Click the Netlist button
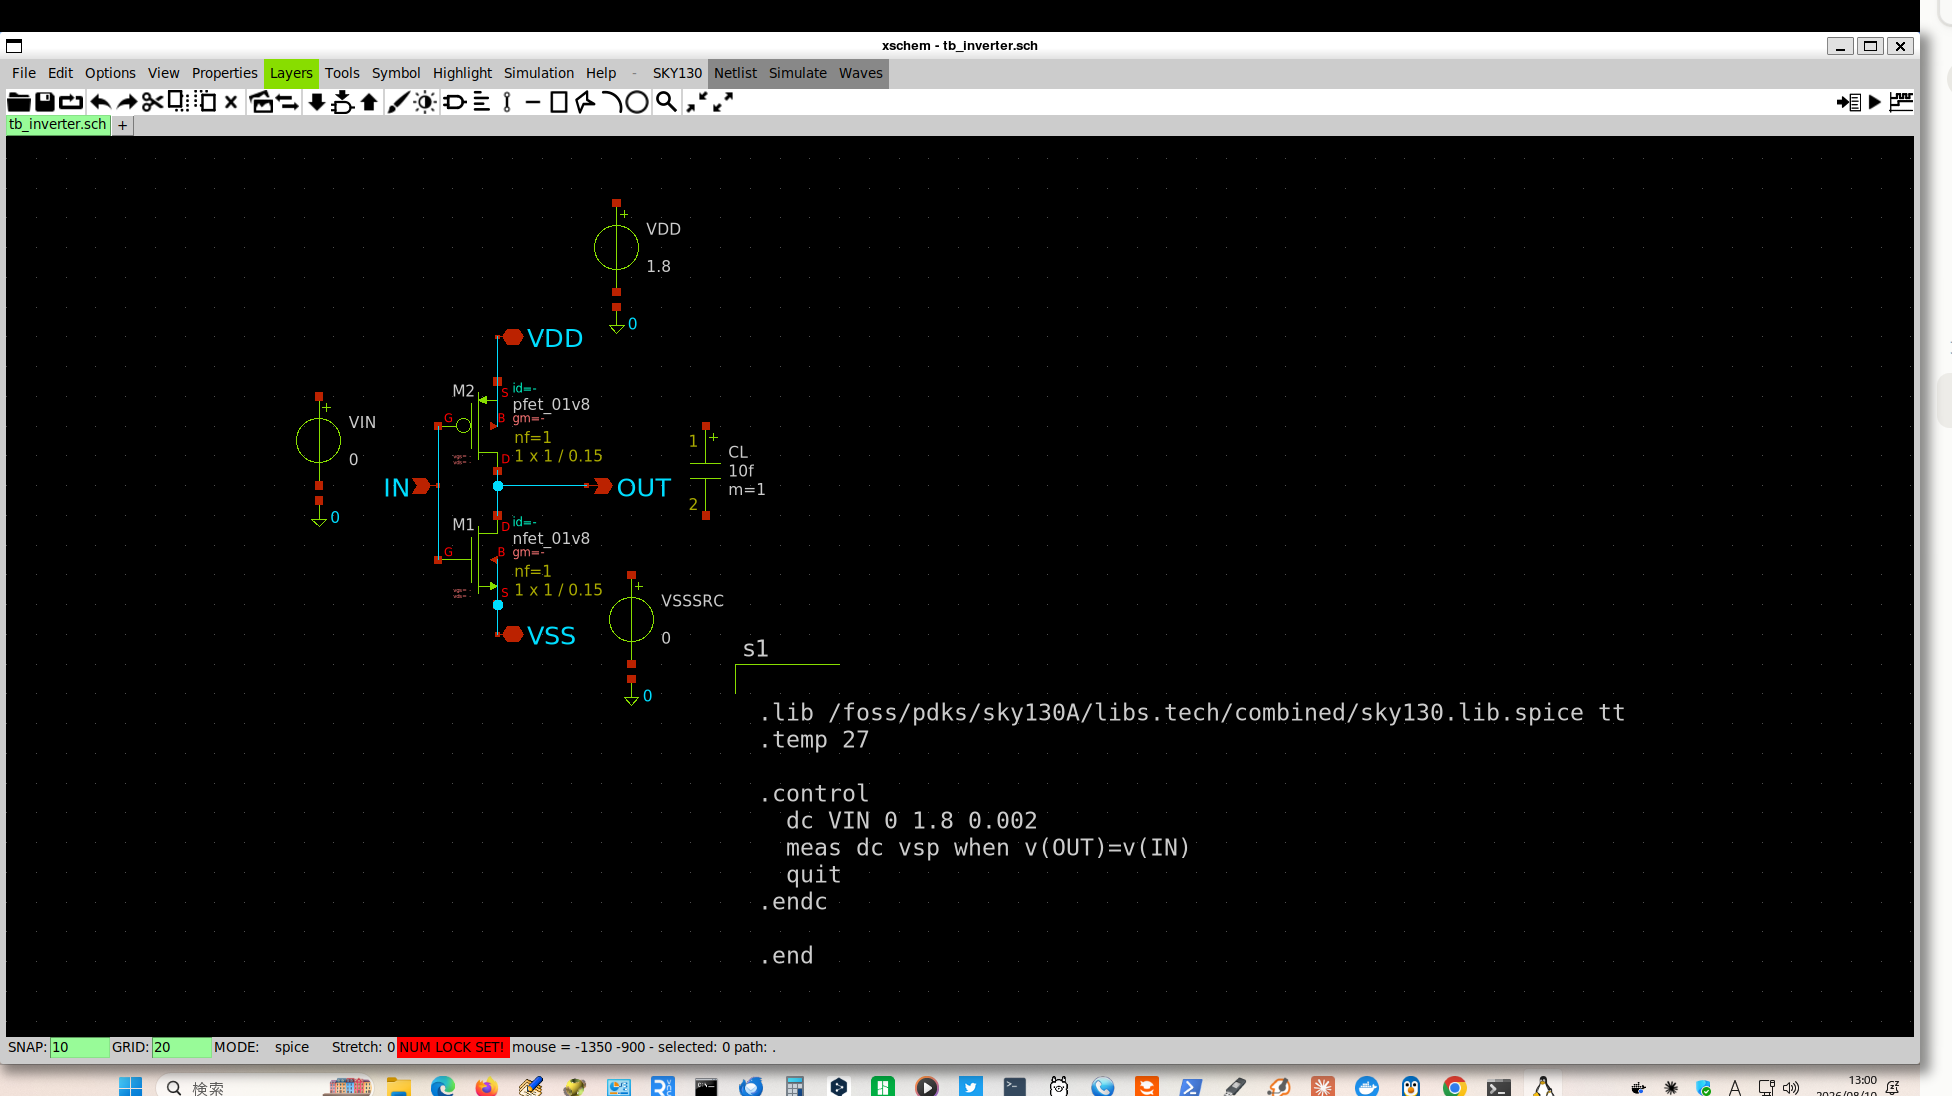Viewport: 1952px width, 1096px height. pos(735,73)
